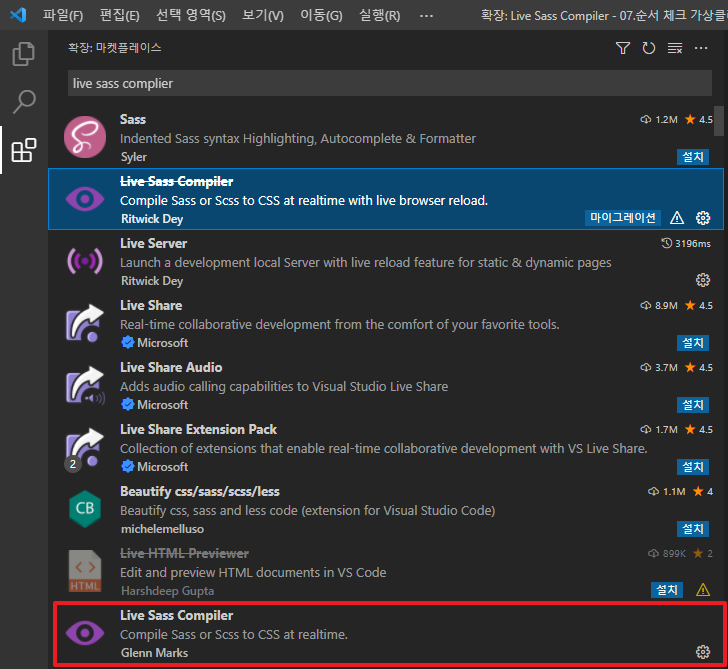Viewport: 728px width, 669px height.
Task: Select Beautify css/sass/scss/less title
Action: [200, 491]
